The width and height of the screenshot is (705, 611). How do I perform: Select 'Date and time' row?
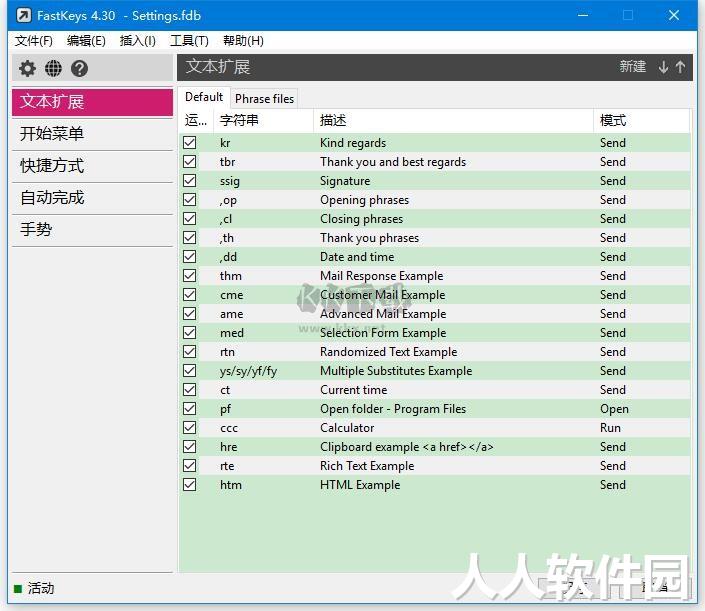click(x=434, y=257)
